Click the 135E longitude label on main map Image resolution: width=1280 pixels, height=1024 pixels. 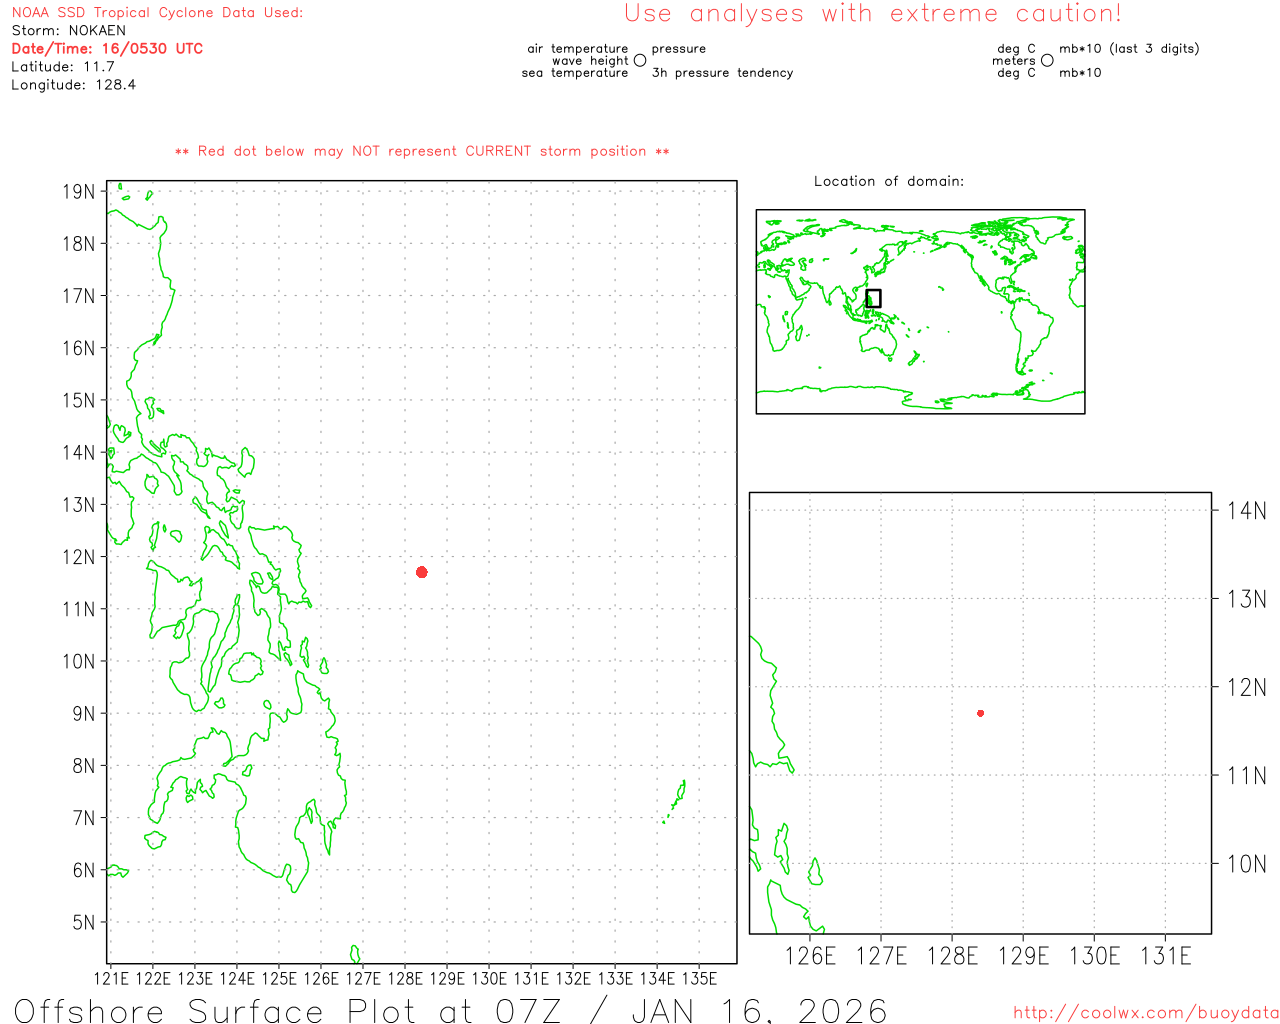coord(699,978)
